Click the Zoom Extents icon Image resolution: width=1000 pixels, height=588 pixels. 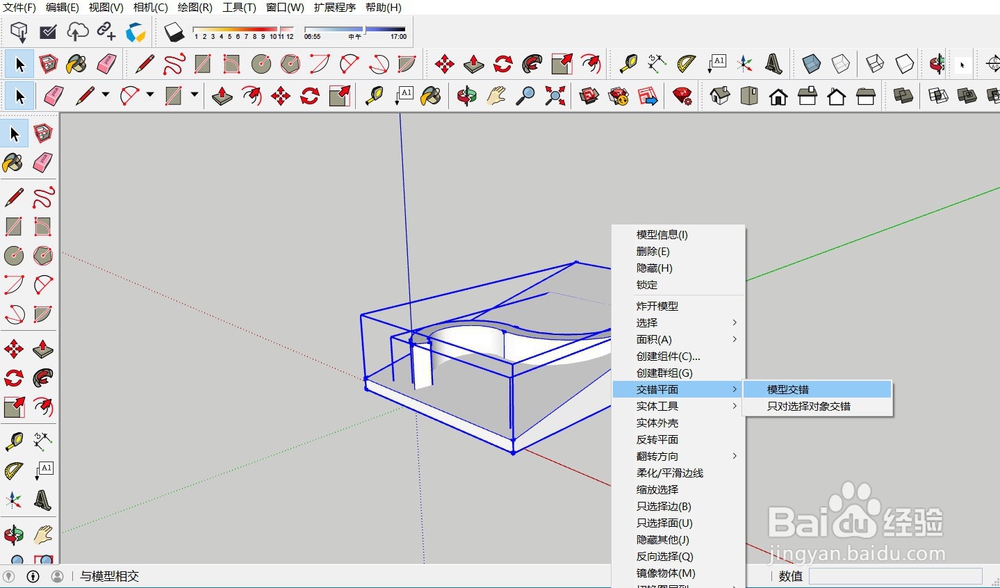555,96
